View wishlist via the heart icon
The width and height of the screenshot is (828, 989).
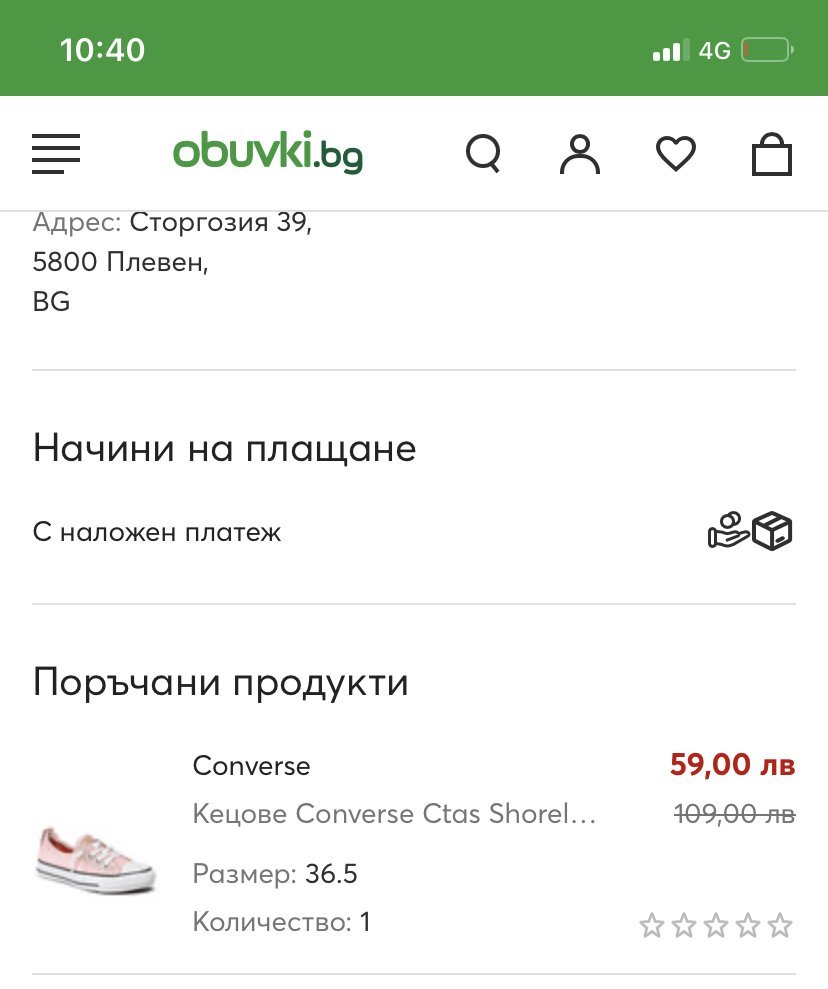675,154
